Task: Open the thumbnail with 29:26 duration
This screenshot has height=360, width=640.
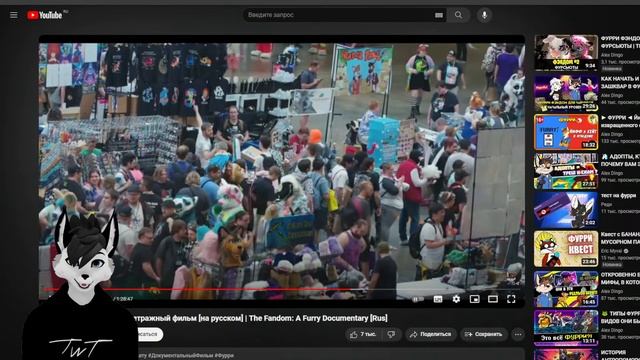Action: [566, 93]
